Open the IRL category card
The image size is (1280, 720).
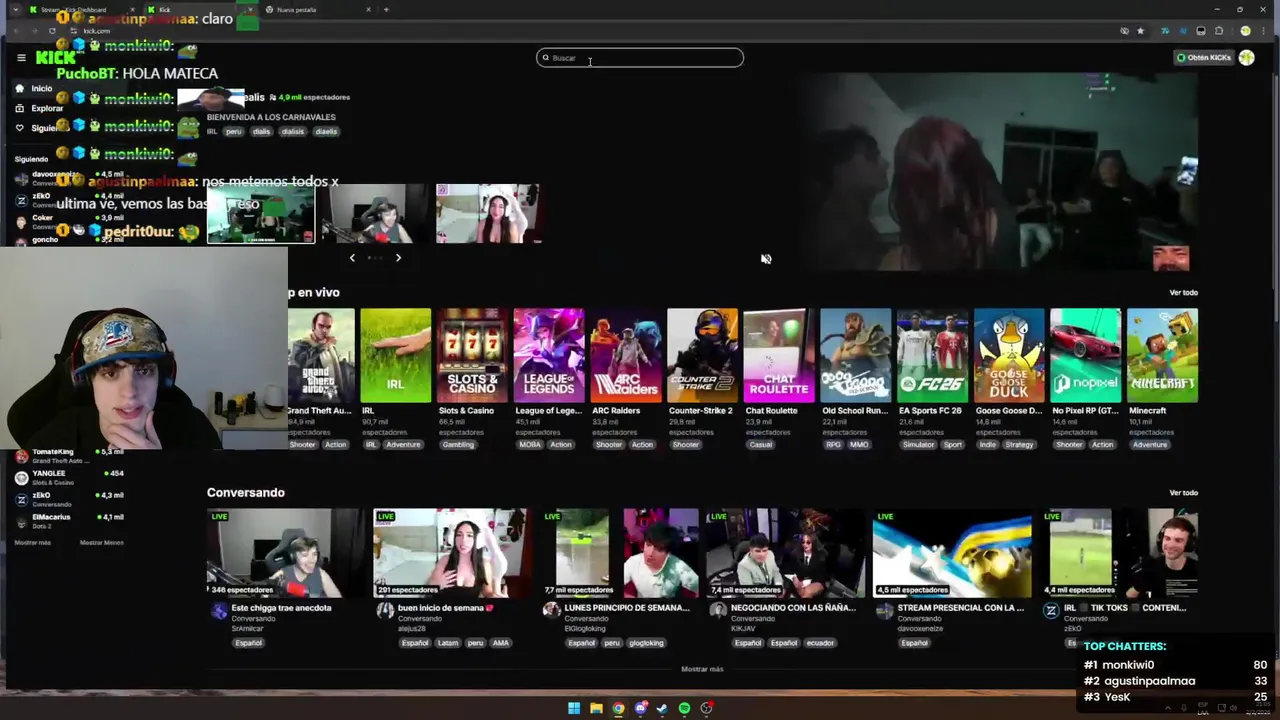(396, 355)
